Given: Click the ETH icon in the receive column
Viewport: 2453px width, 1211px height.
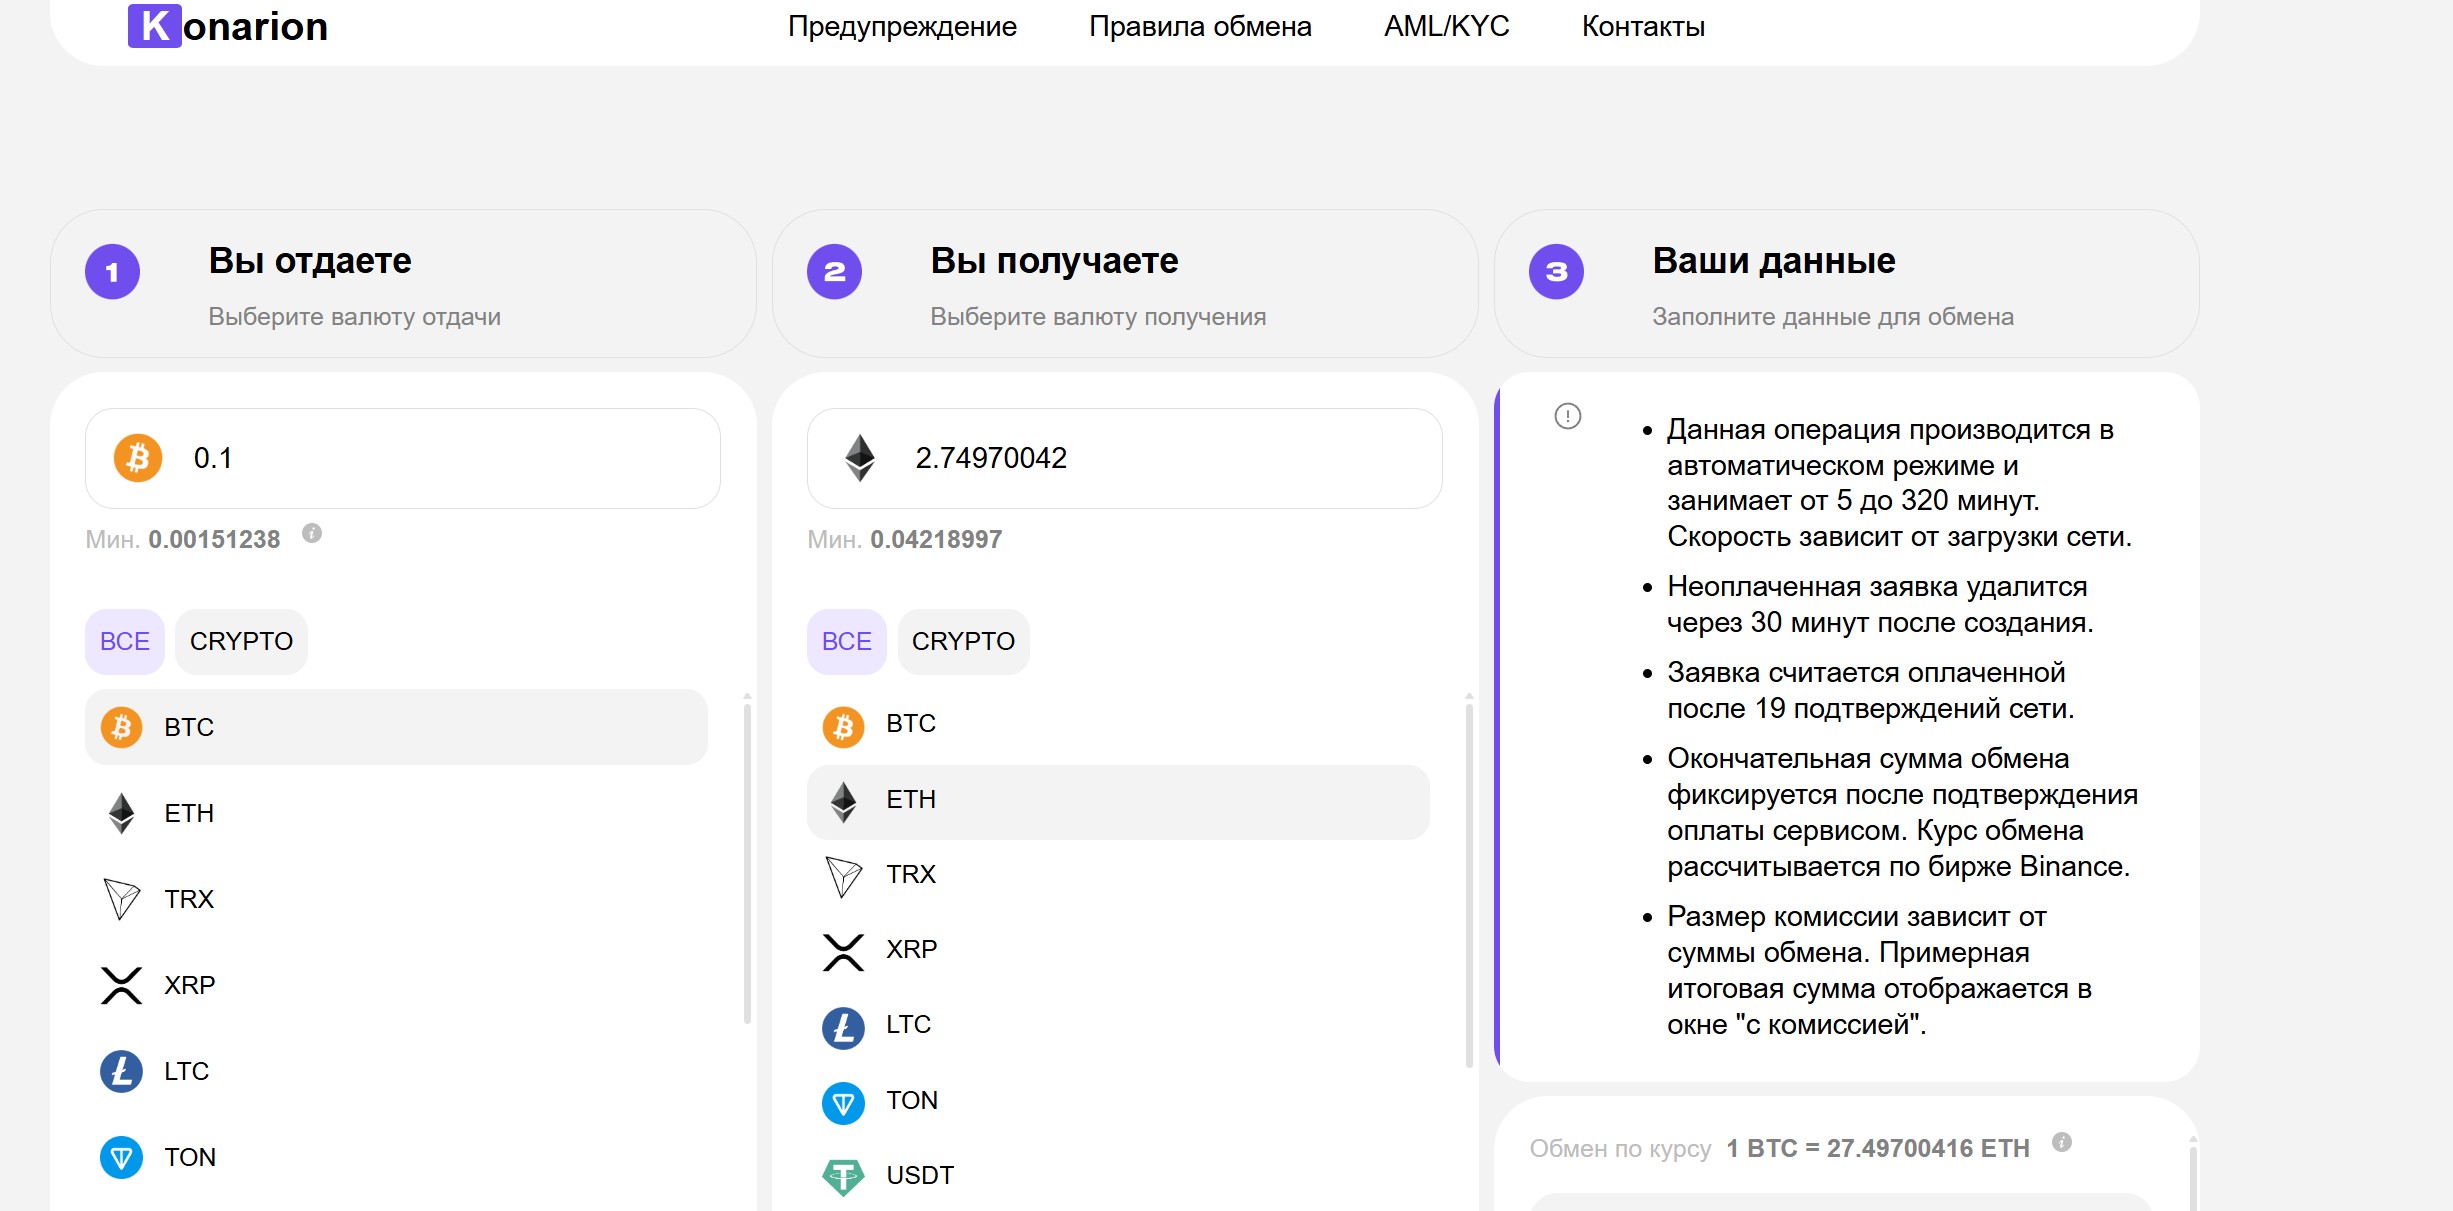Looking at the screenshot, I should tap(845, 799).
